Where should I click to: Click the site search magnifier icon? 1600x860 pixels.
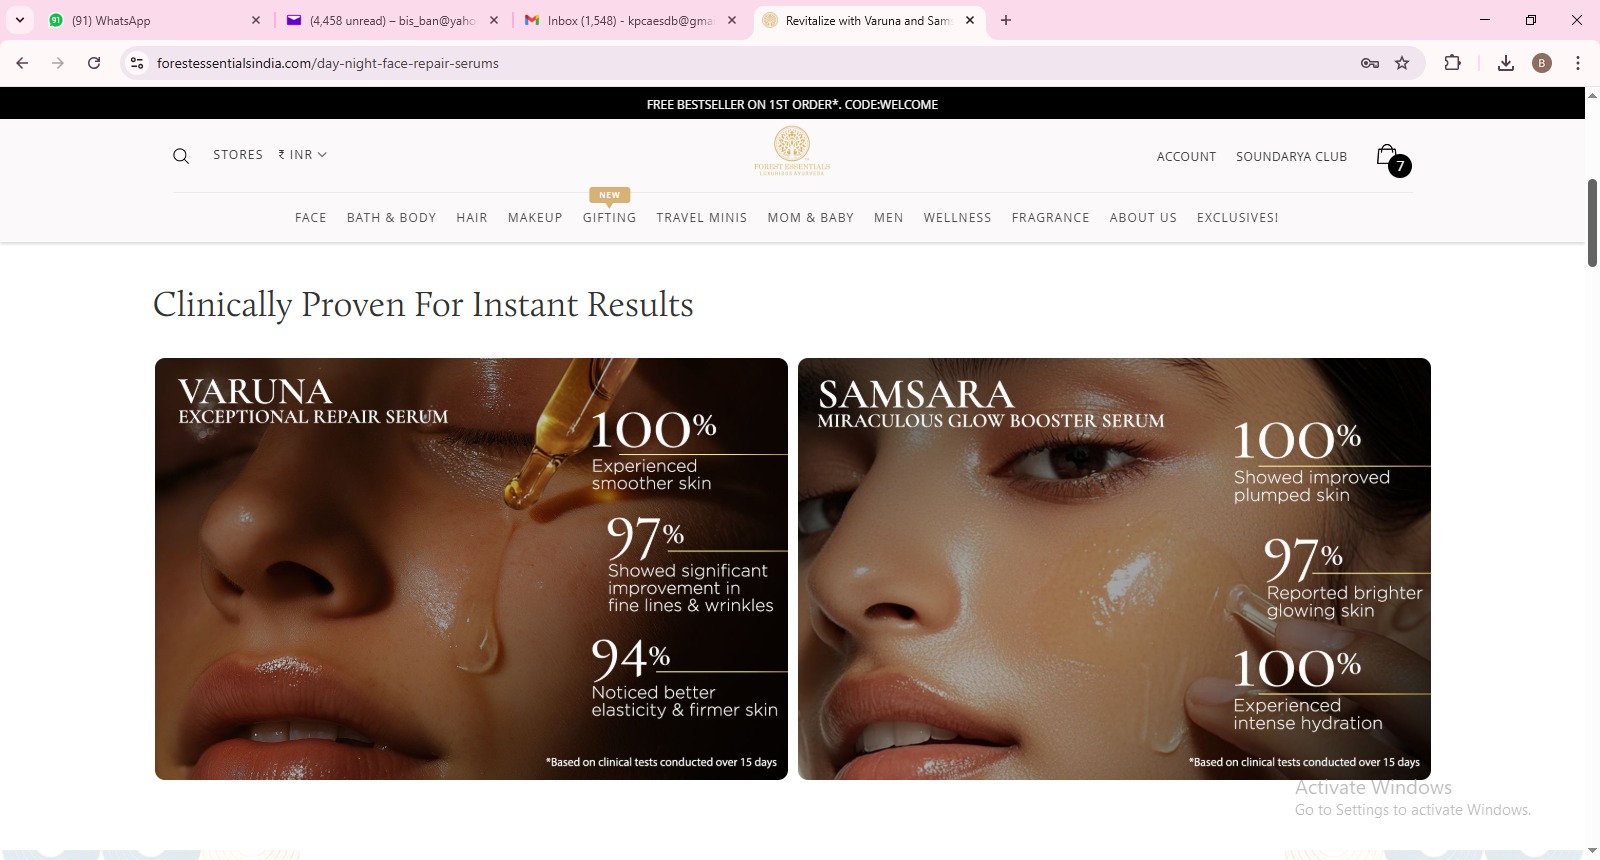pos(181,156)
